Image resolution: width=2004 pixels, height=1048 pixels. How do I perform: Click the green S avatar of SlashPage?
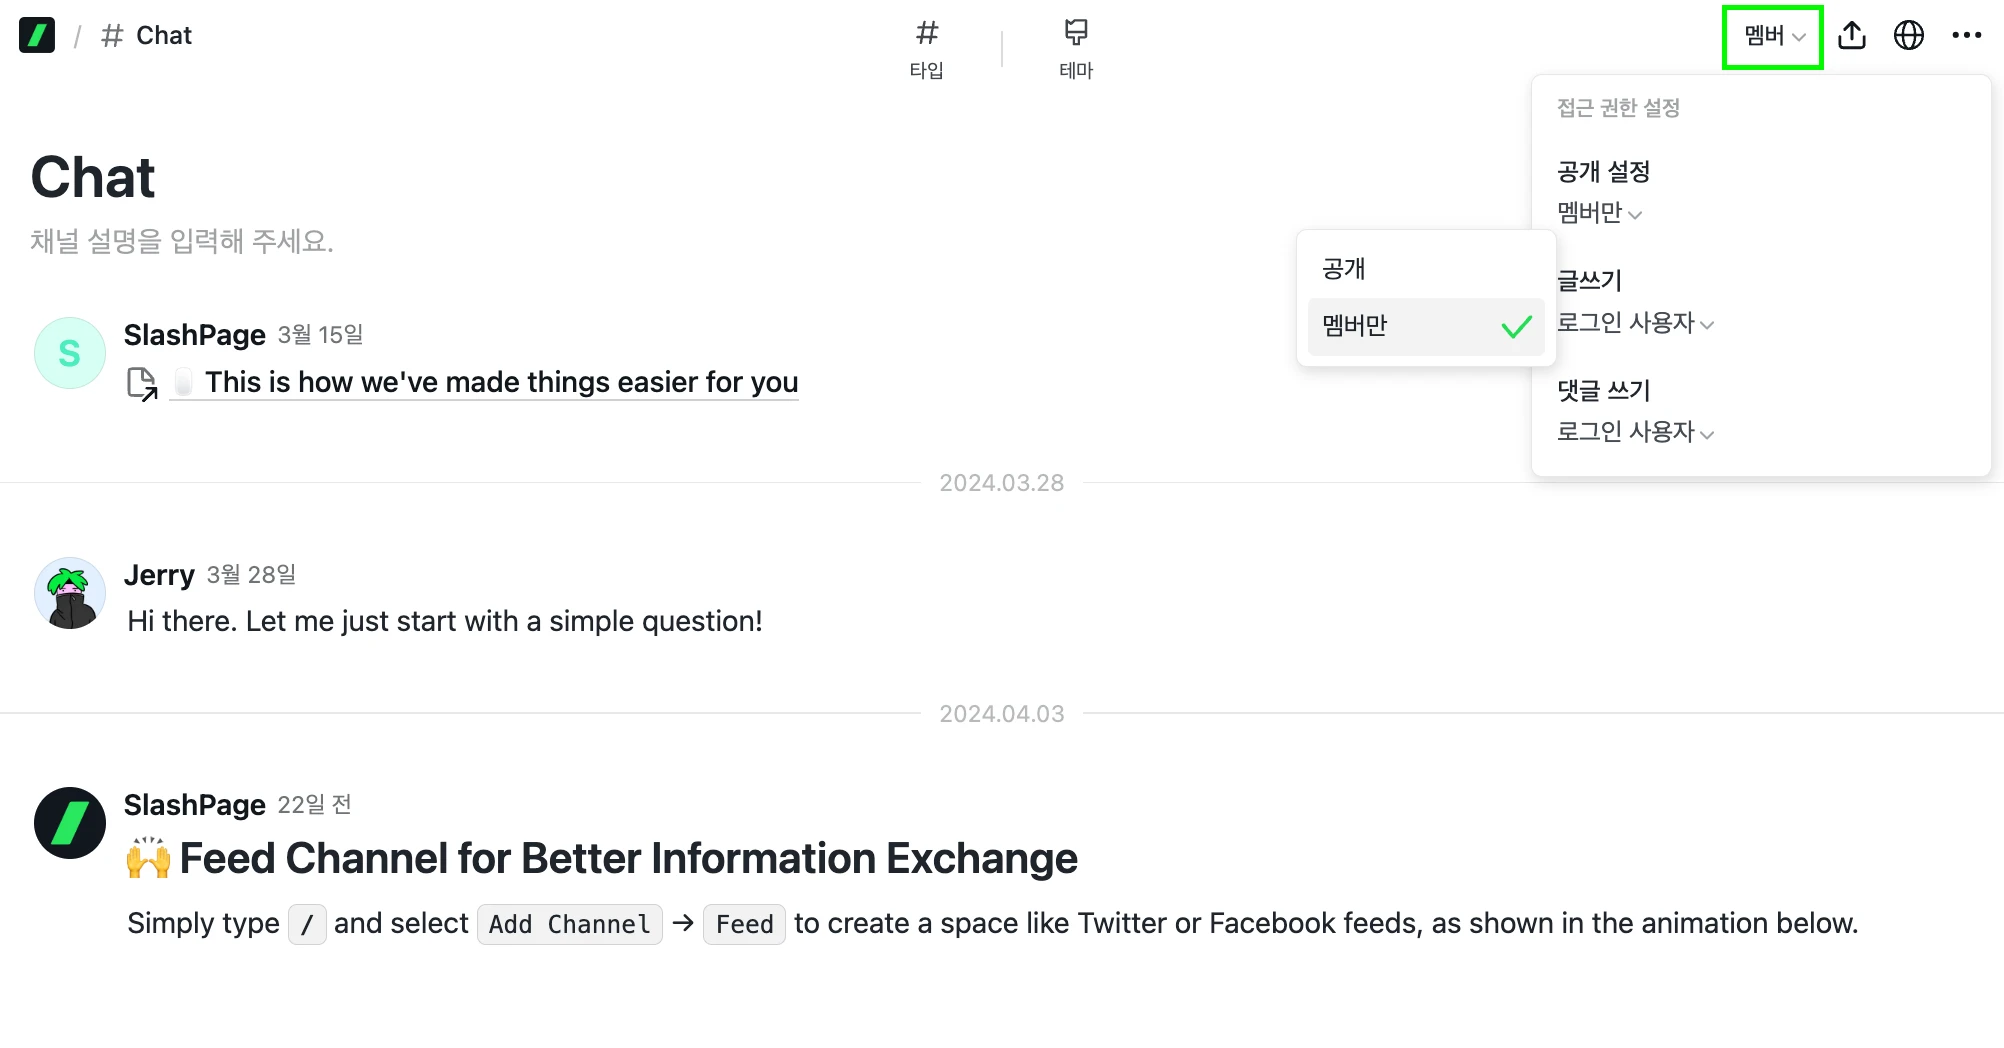(70, 353)
